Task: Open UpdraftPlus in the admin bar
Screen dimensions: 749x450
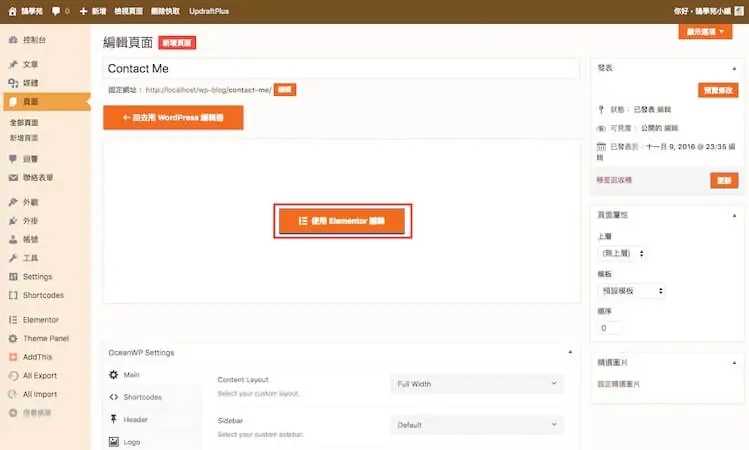Action: 209,11
